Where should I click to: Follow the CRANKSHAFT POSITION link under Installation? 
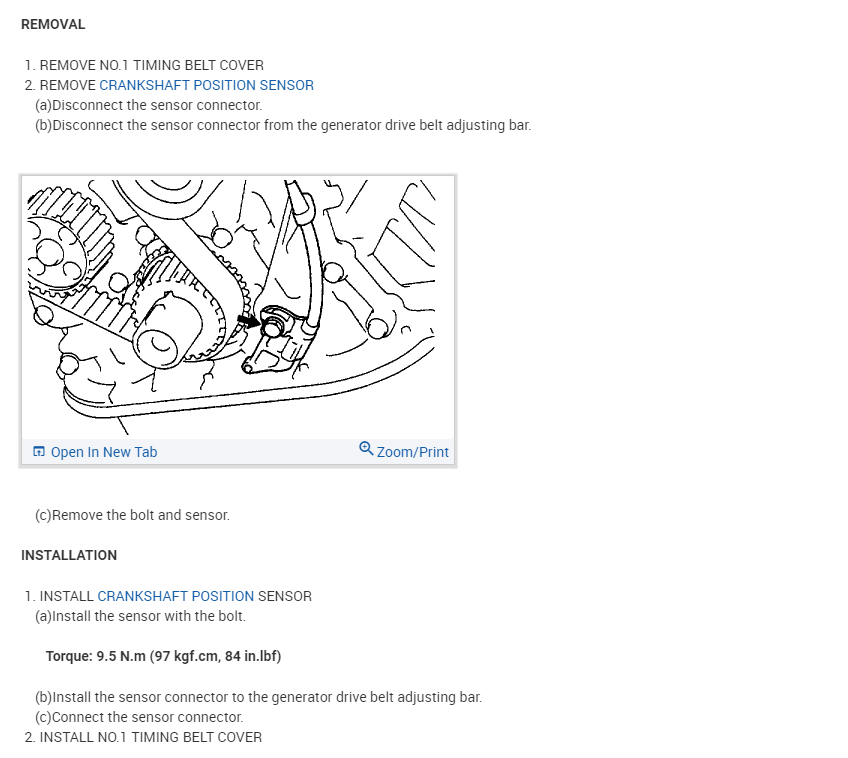[175, 596]
